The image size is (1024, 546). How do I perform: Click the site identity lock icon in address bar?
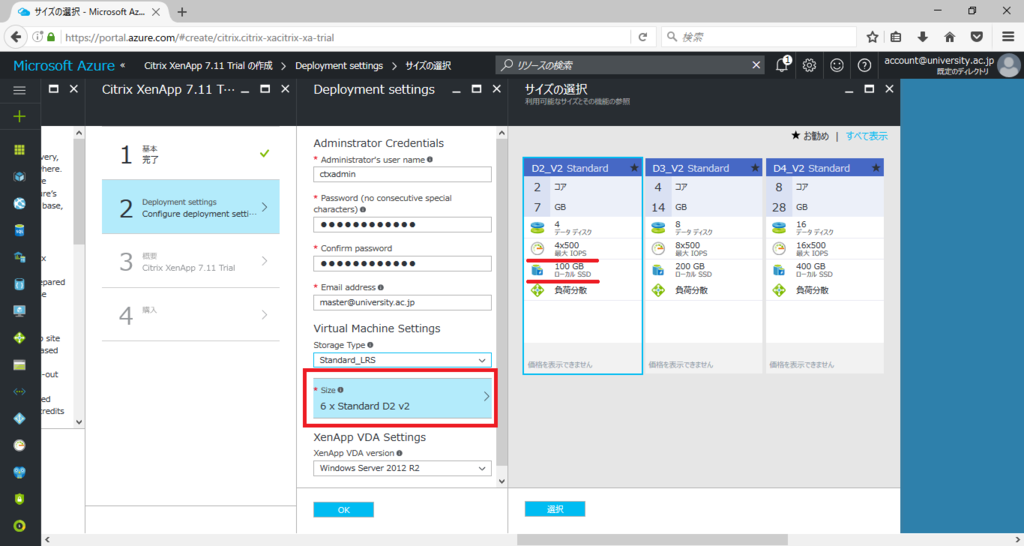51,37
